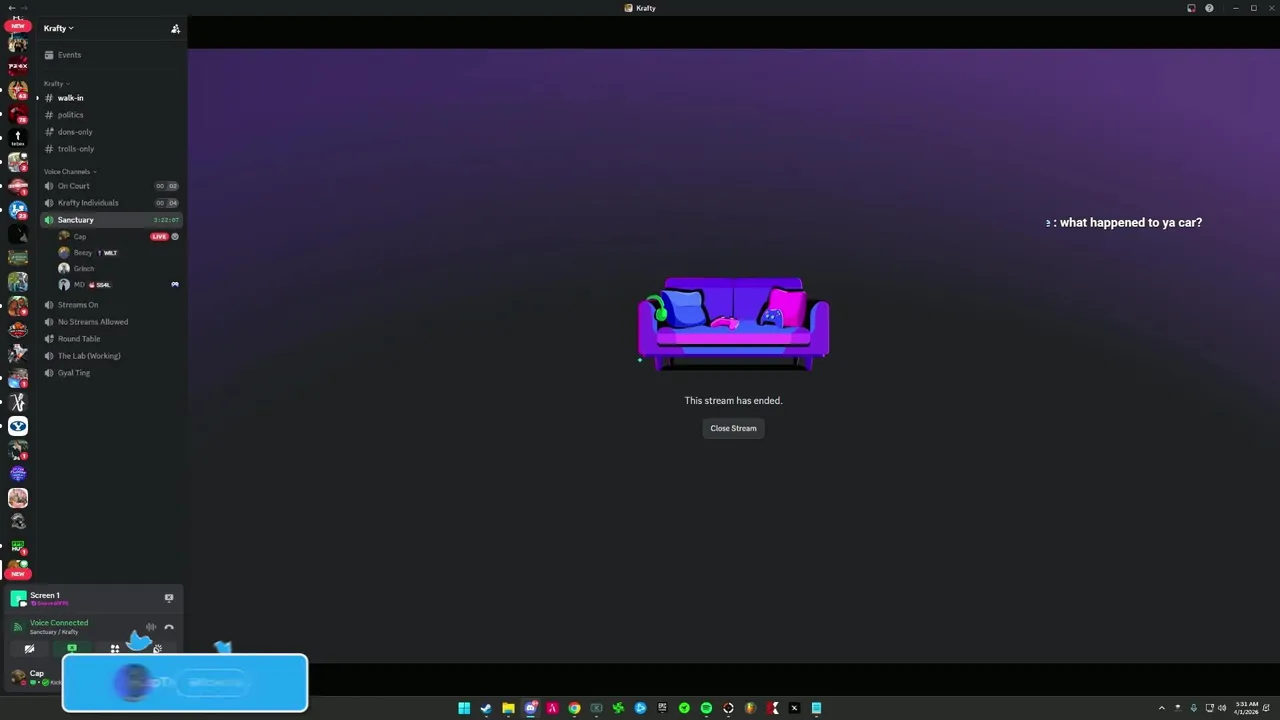Join the Gyal Ting voice channel
1280x720 pixels.
click(111, 373)
